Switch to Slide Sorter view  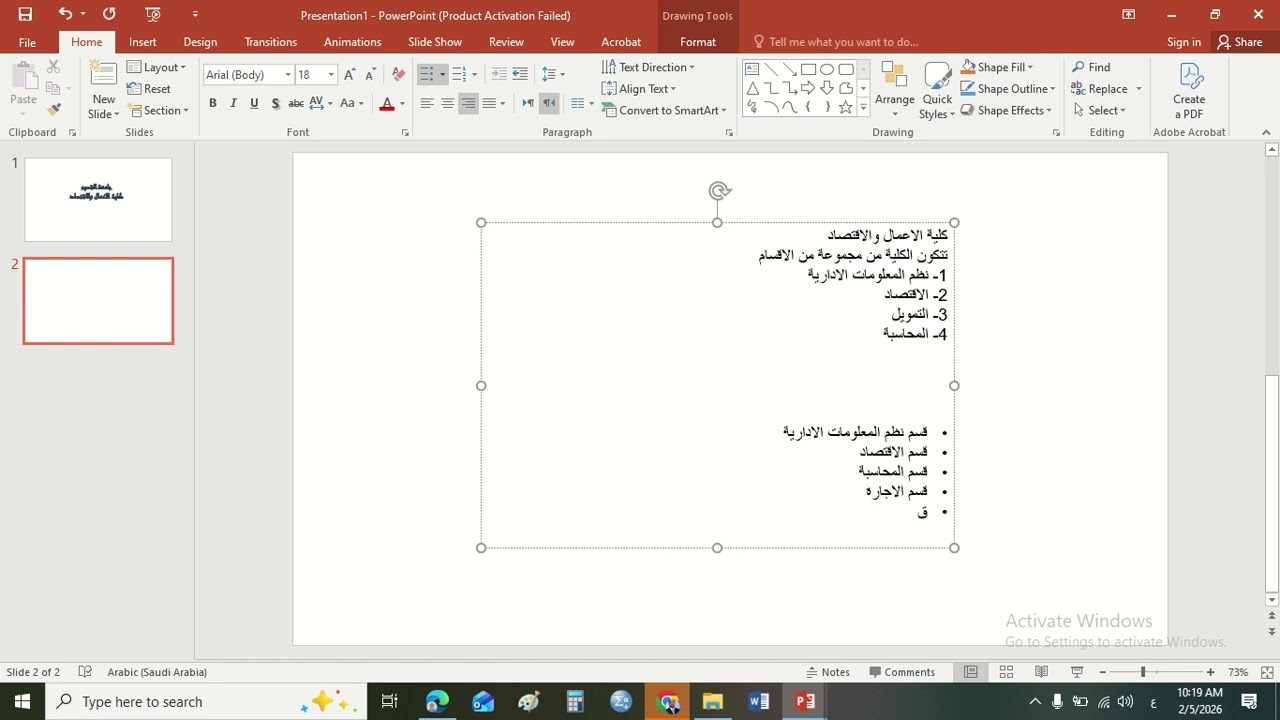pos(1006,672)
